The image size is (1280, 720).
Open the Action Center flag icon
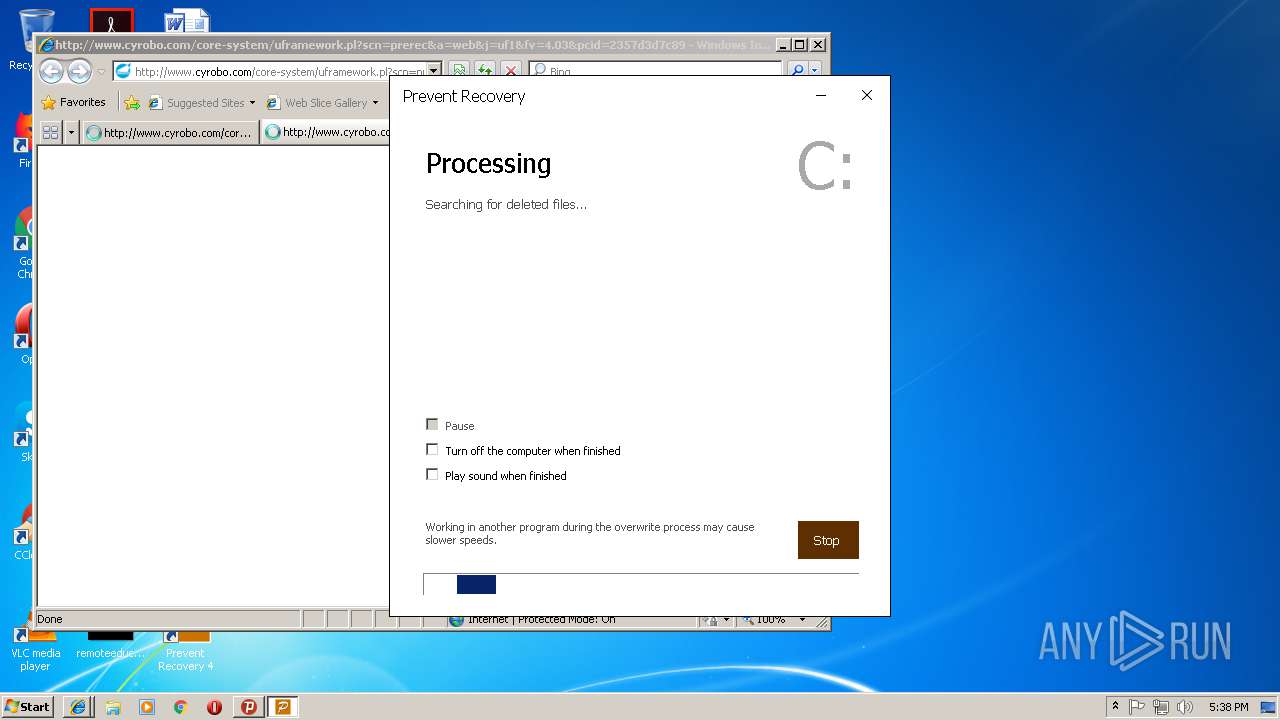pos(1137,707)
